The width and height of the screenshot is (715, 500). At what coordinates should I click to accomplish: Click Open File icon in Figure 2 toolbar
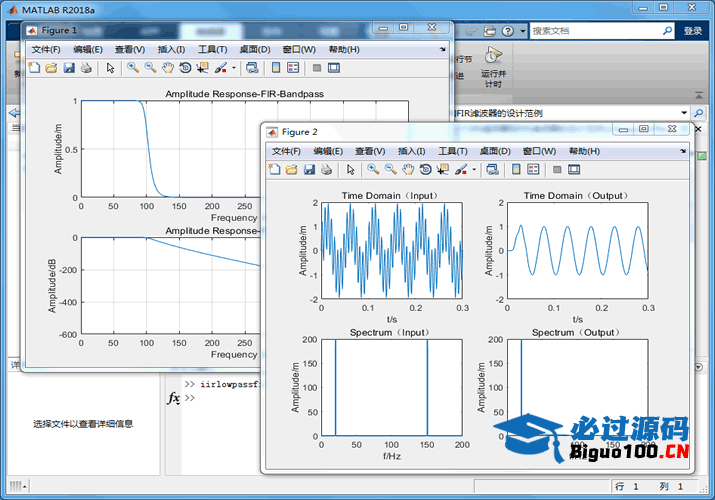(x=291, y=170)
